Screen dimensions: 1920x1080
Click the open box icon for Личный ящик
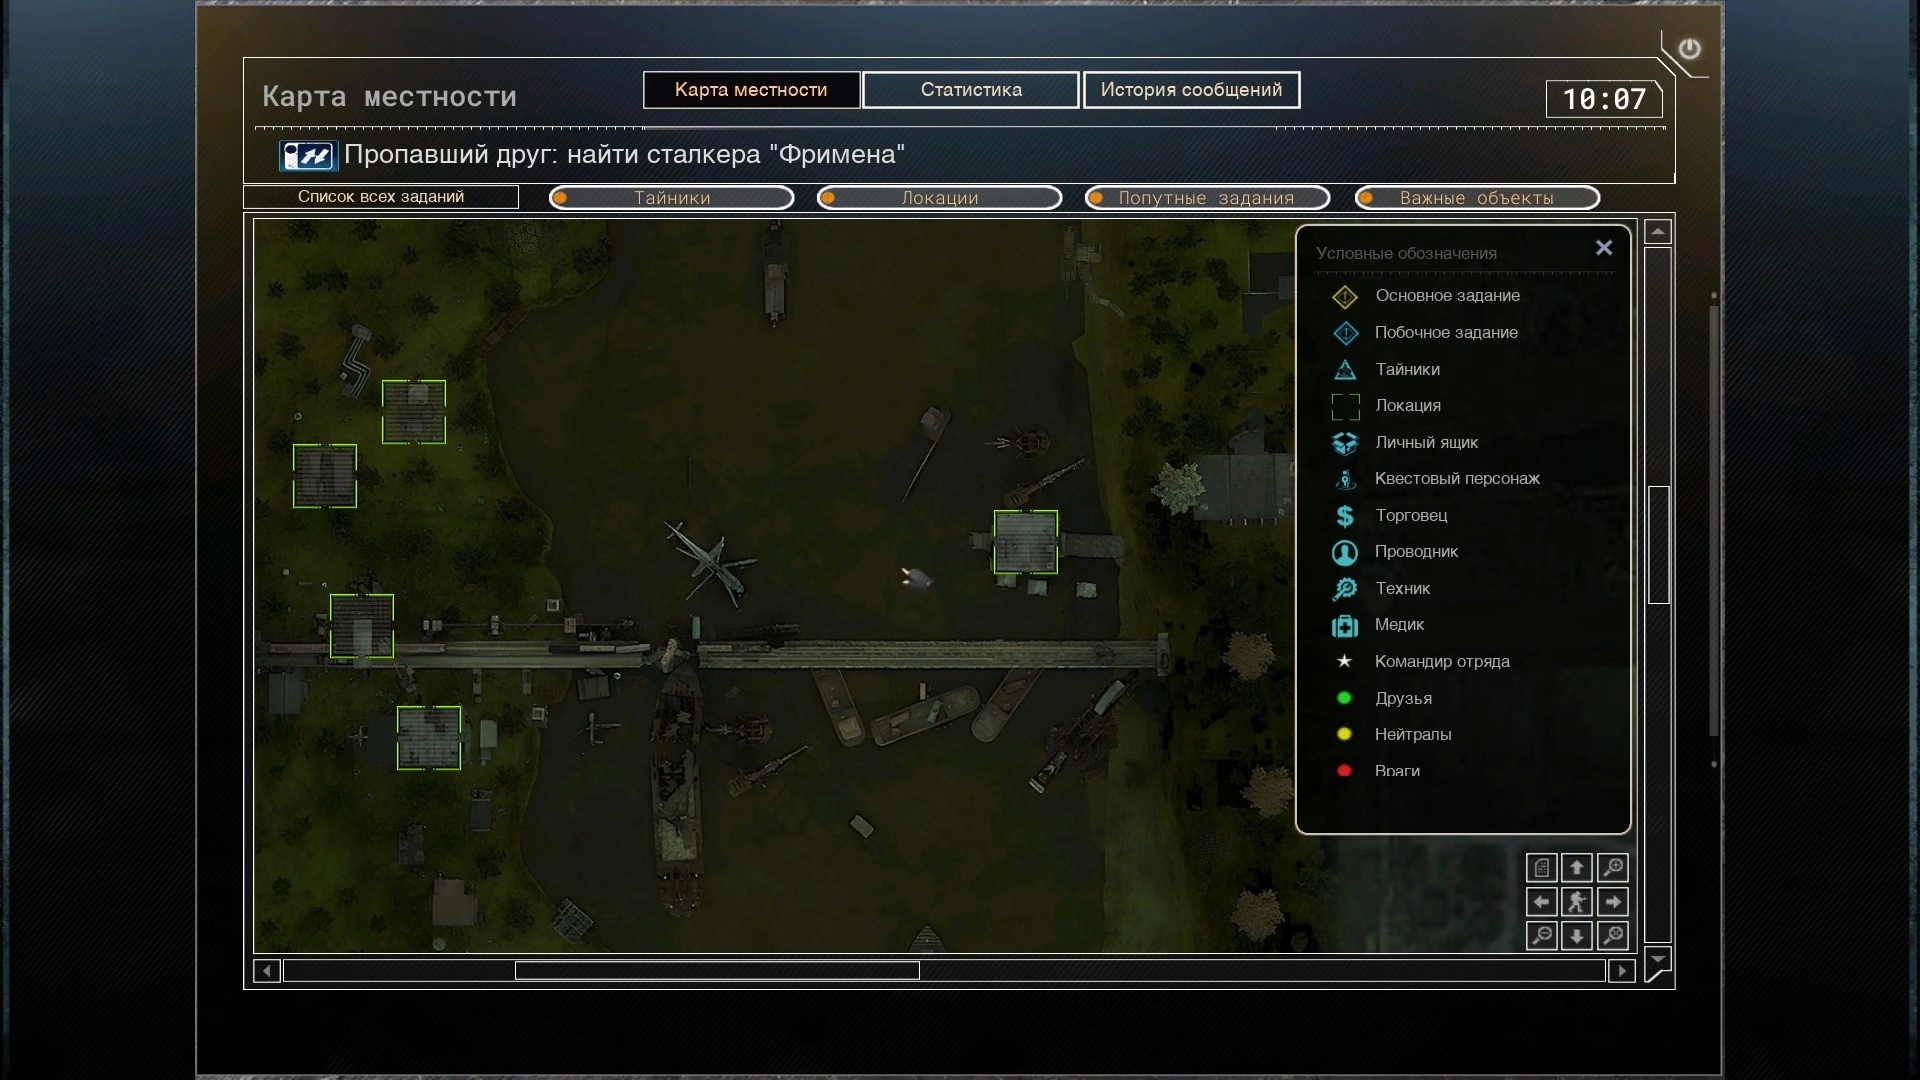pos(1345,443)
